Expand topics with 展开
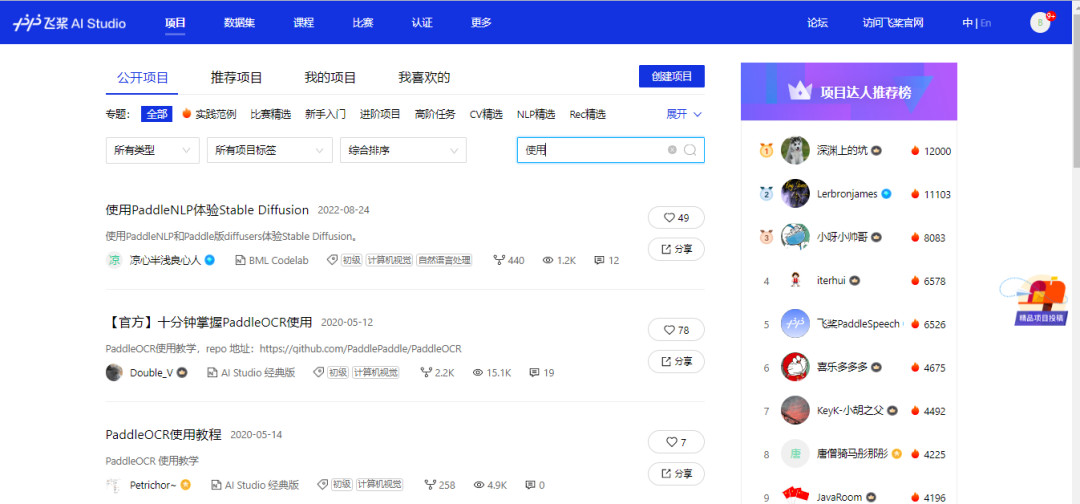1080x504 pixels. click(684, 114)
